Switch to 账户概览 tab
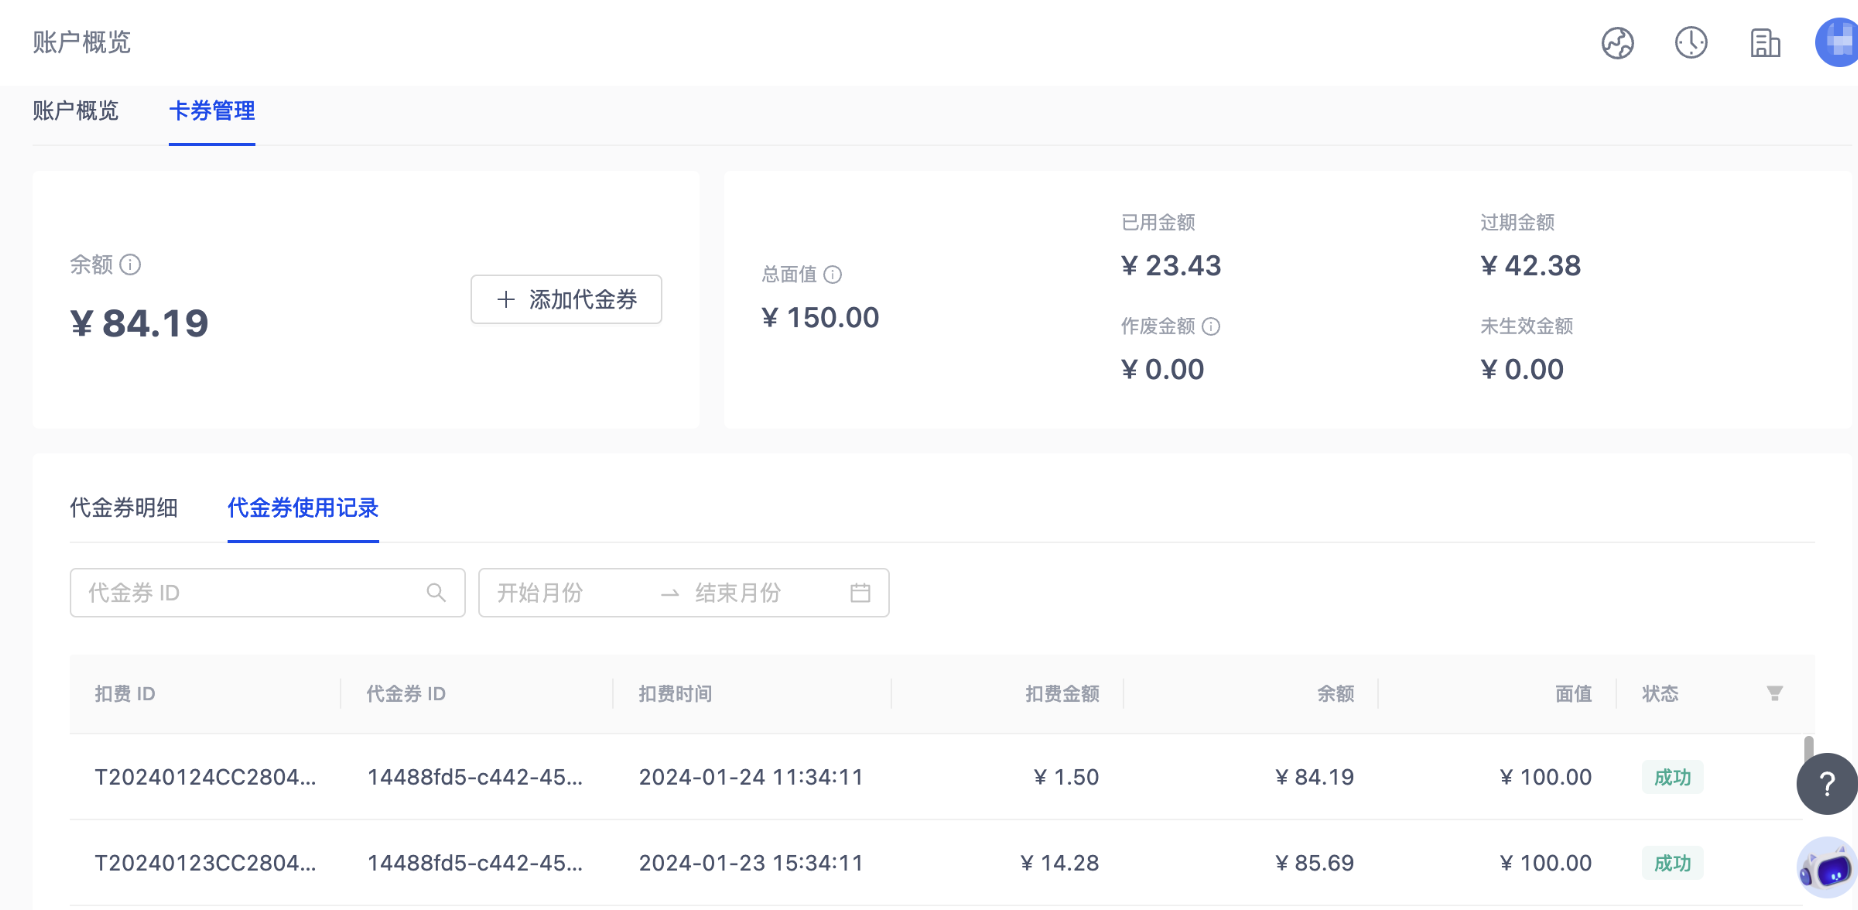This screenshot has height=910, width=1858. 75,111
